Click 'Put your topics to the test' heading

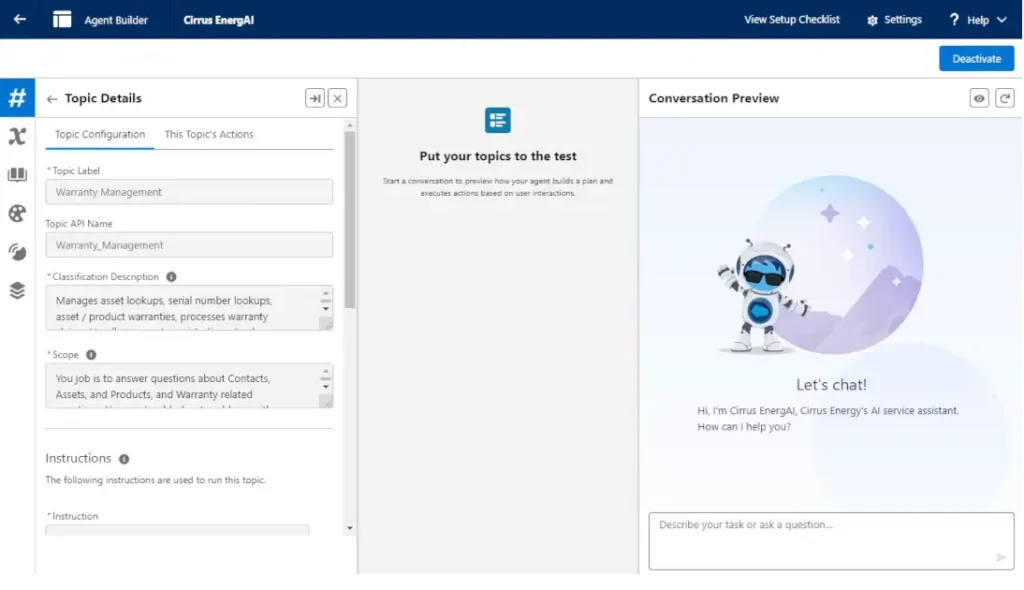pyautogui.click(x=498, y=156)
